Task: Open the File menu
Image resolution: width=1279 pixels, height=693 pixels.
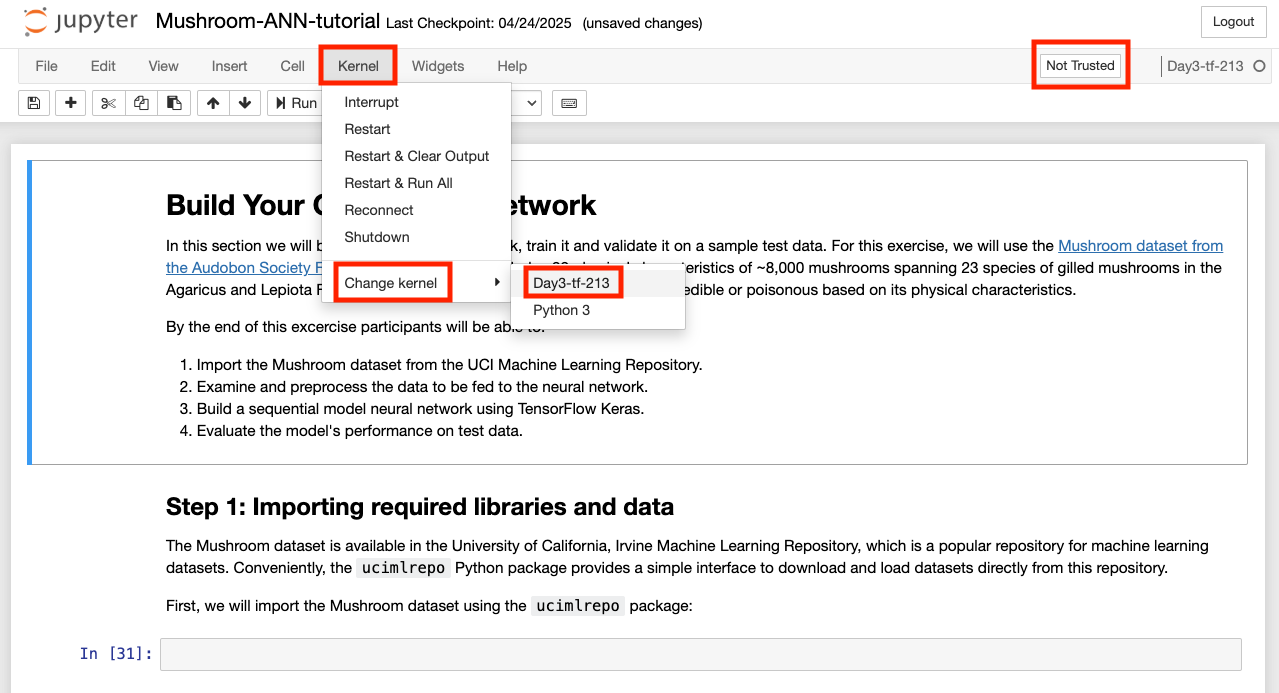Action: pos(46,66)
